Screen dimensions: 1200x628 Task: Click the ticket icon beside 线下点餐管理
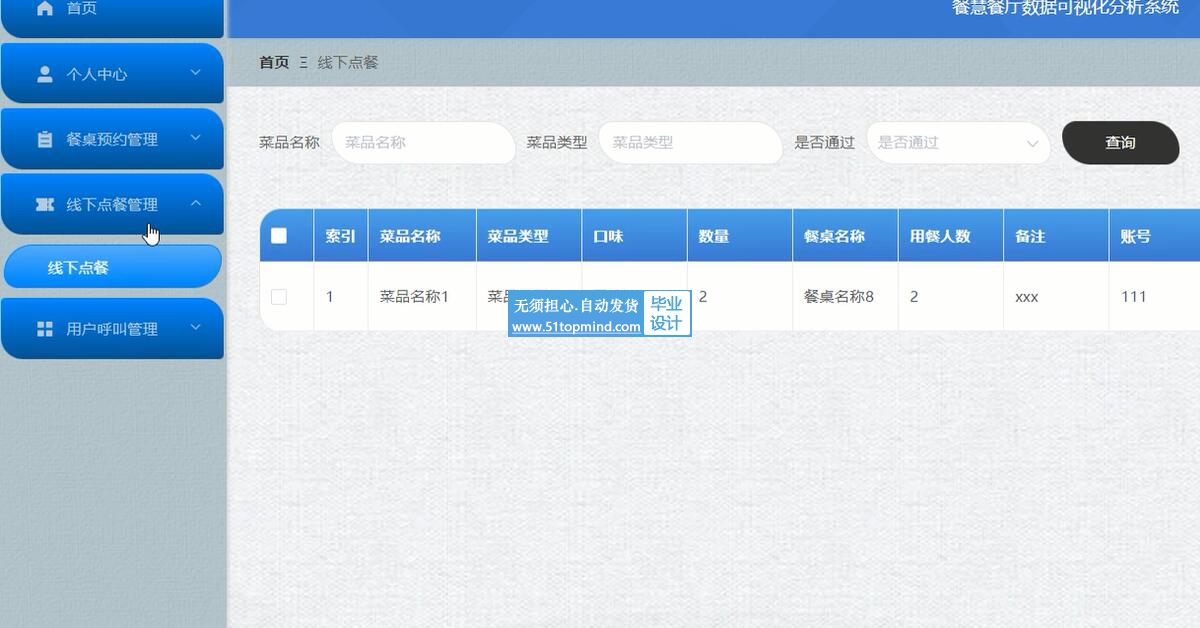click(44, 204)
